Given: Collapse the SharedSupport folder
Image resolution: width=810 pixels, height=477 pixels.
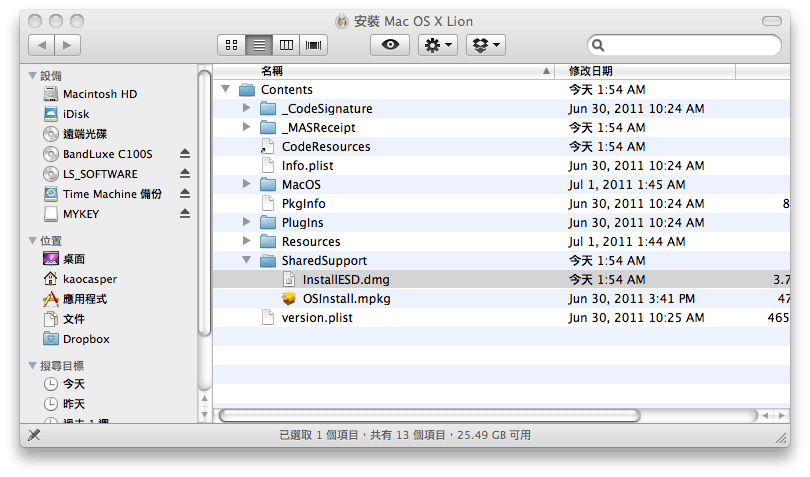Looking at the screenshot, I should (246, 260).
